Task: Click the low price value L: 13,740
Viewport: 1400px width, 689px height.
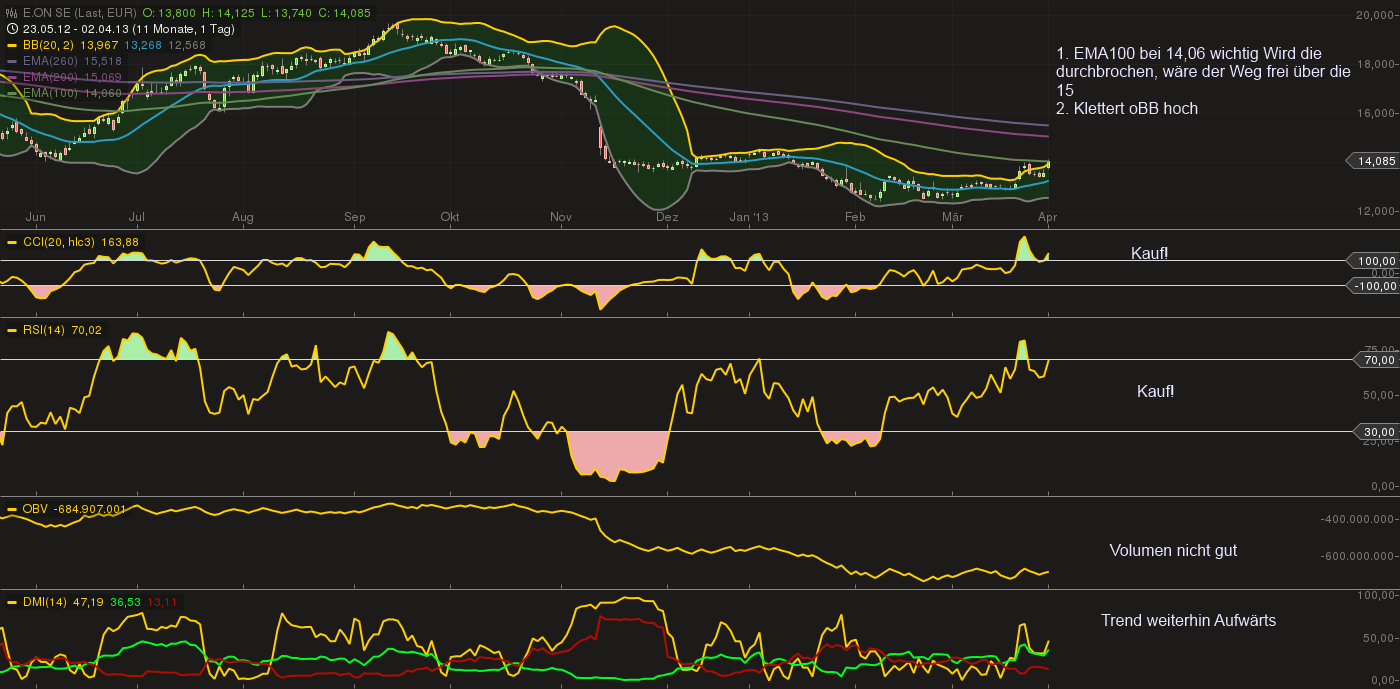Action: [x=285, y=13]
